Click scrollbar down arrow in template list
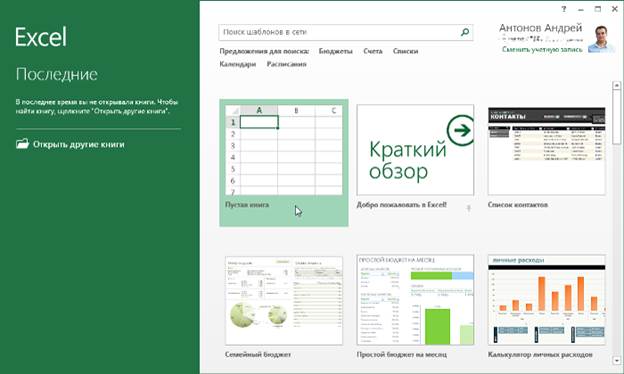 click(616, 360)
